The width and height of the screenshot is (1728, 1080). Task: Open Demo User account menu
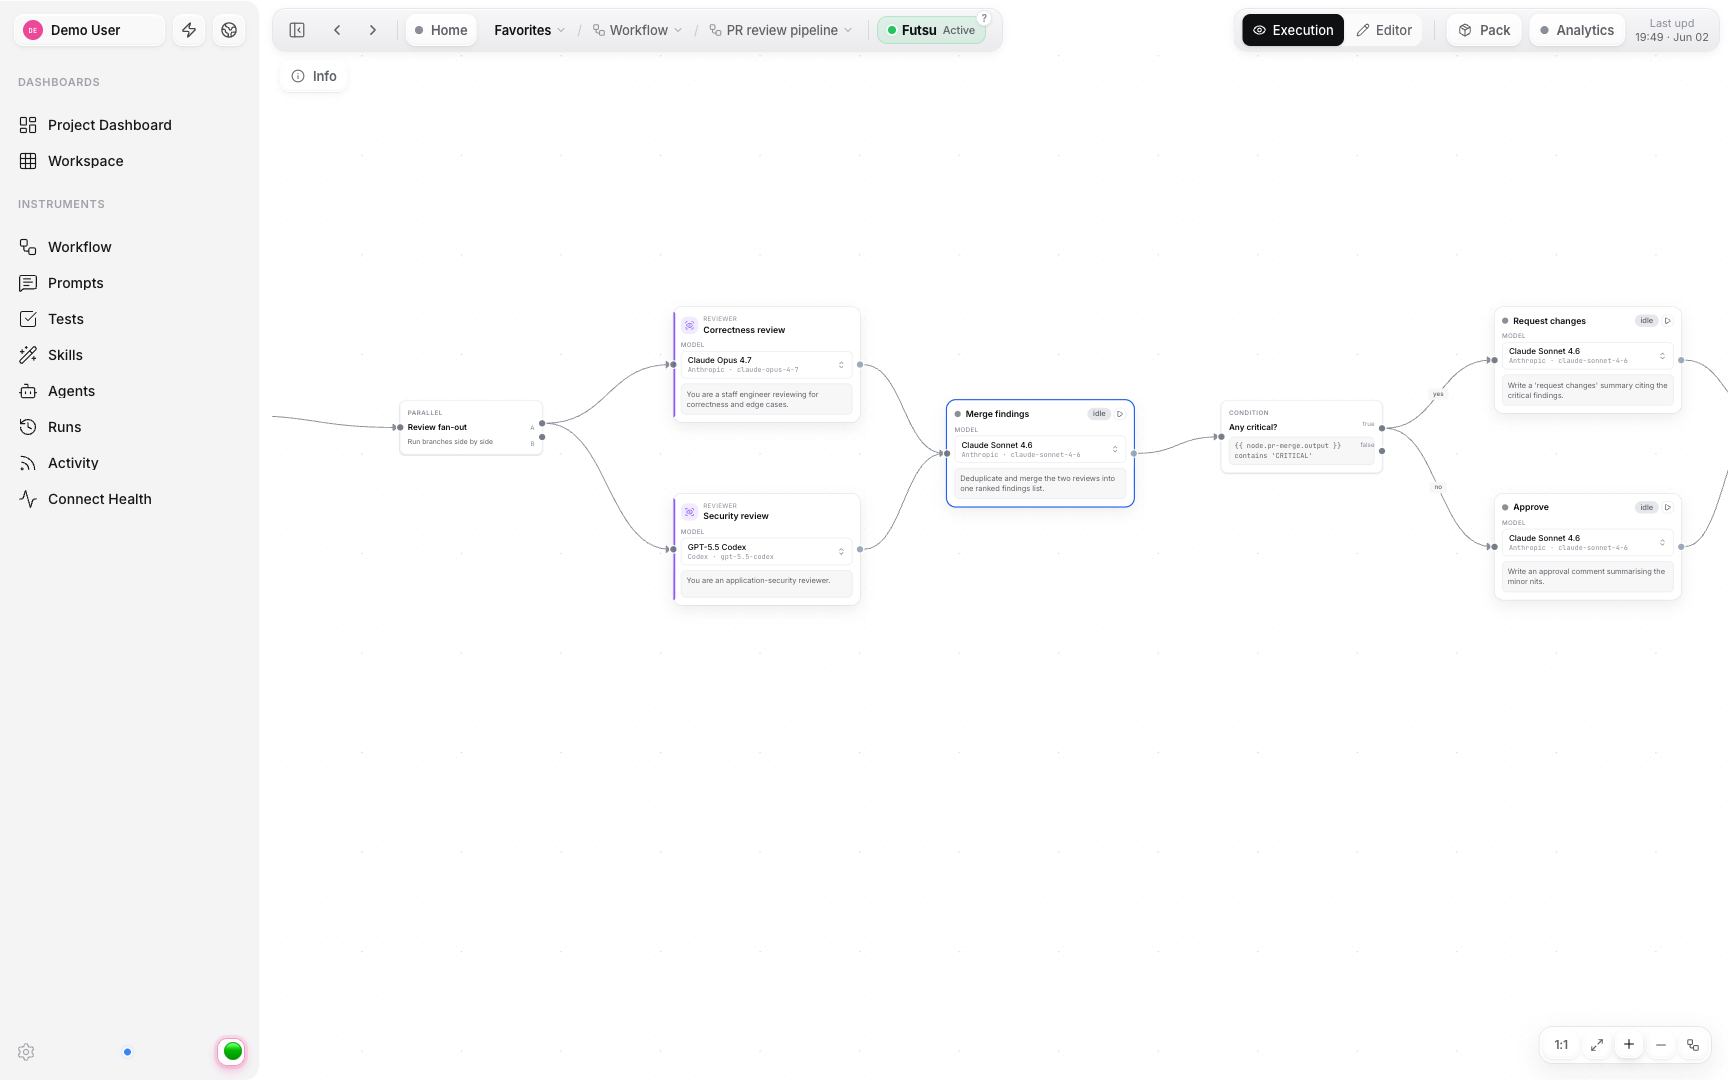coord(89,30)
